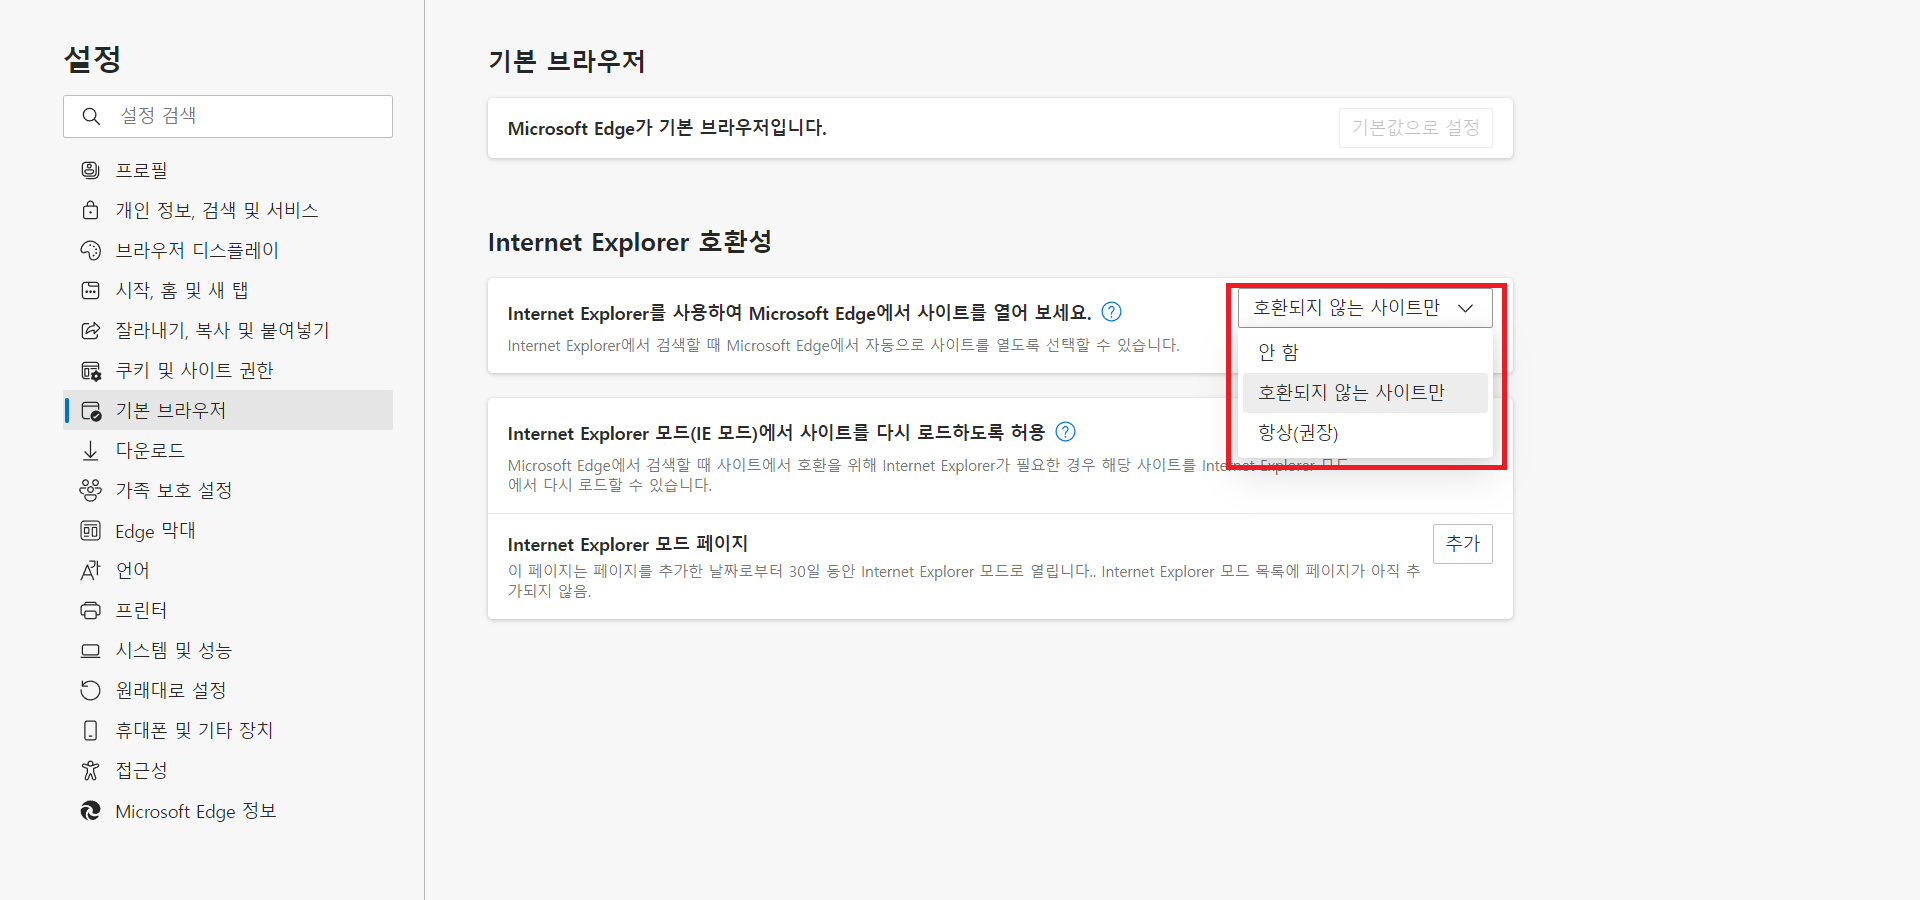The height and width of the screenshot is (900, 1920).
Task: Click the 기본 브라우저 section heading
Action: [x=566, y=61]
